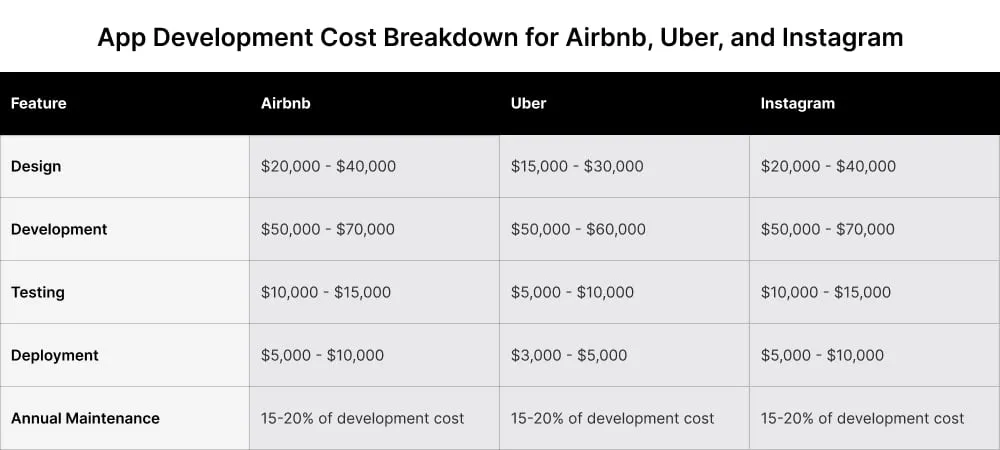The image size is (1000, 450).
Task: Select Instagram's Annual Maintenance cell
Action: point(863,418)
